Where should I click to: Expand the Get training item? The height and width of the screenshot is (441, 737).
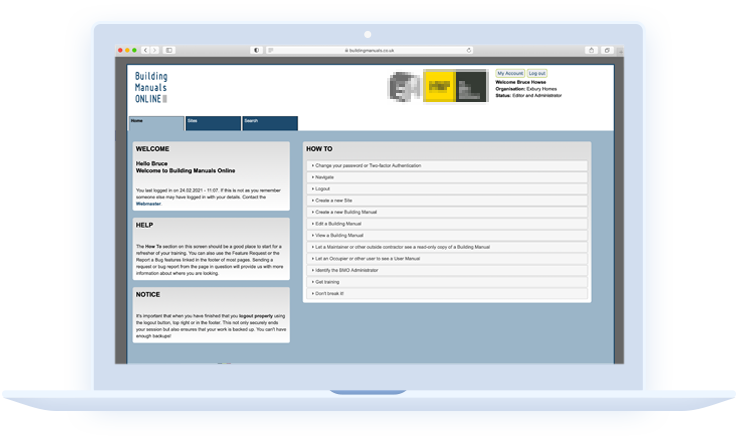click(x=447, y=282)
